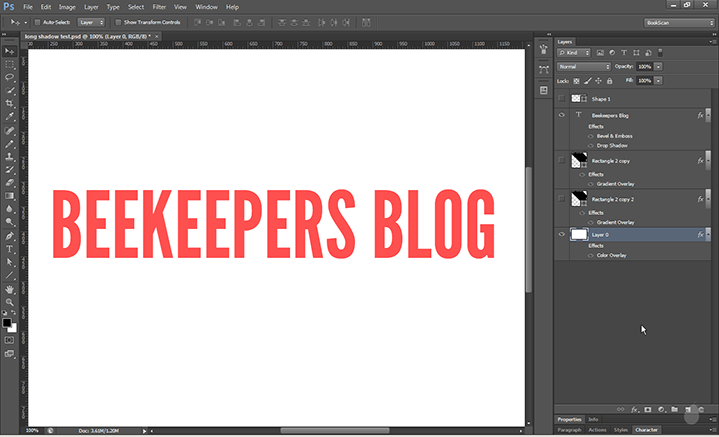
Task: Select the Rectangular Marquee tool
Action: click(x=10, y=63)
